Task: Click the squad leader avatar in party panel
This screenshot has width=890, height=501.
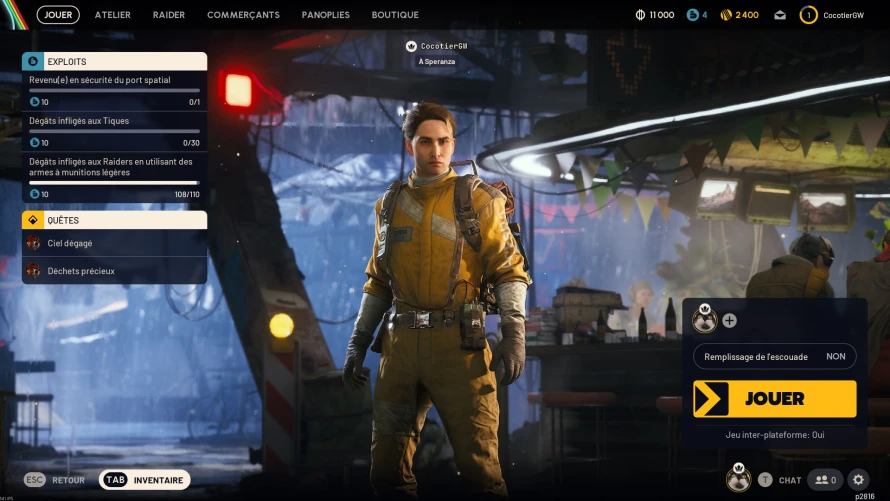Action: pyautogui.click(x=705, y=319)
